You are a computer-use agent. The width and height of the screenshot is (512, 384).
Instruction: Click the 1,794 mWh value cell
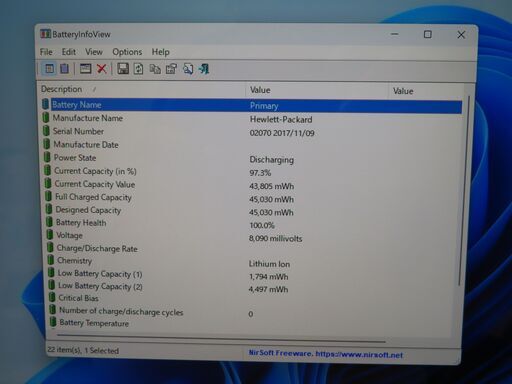click(268, 277)
